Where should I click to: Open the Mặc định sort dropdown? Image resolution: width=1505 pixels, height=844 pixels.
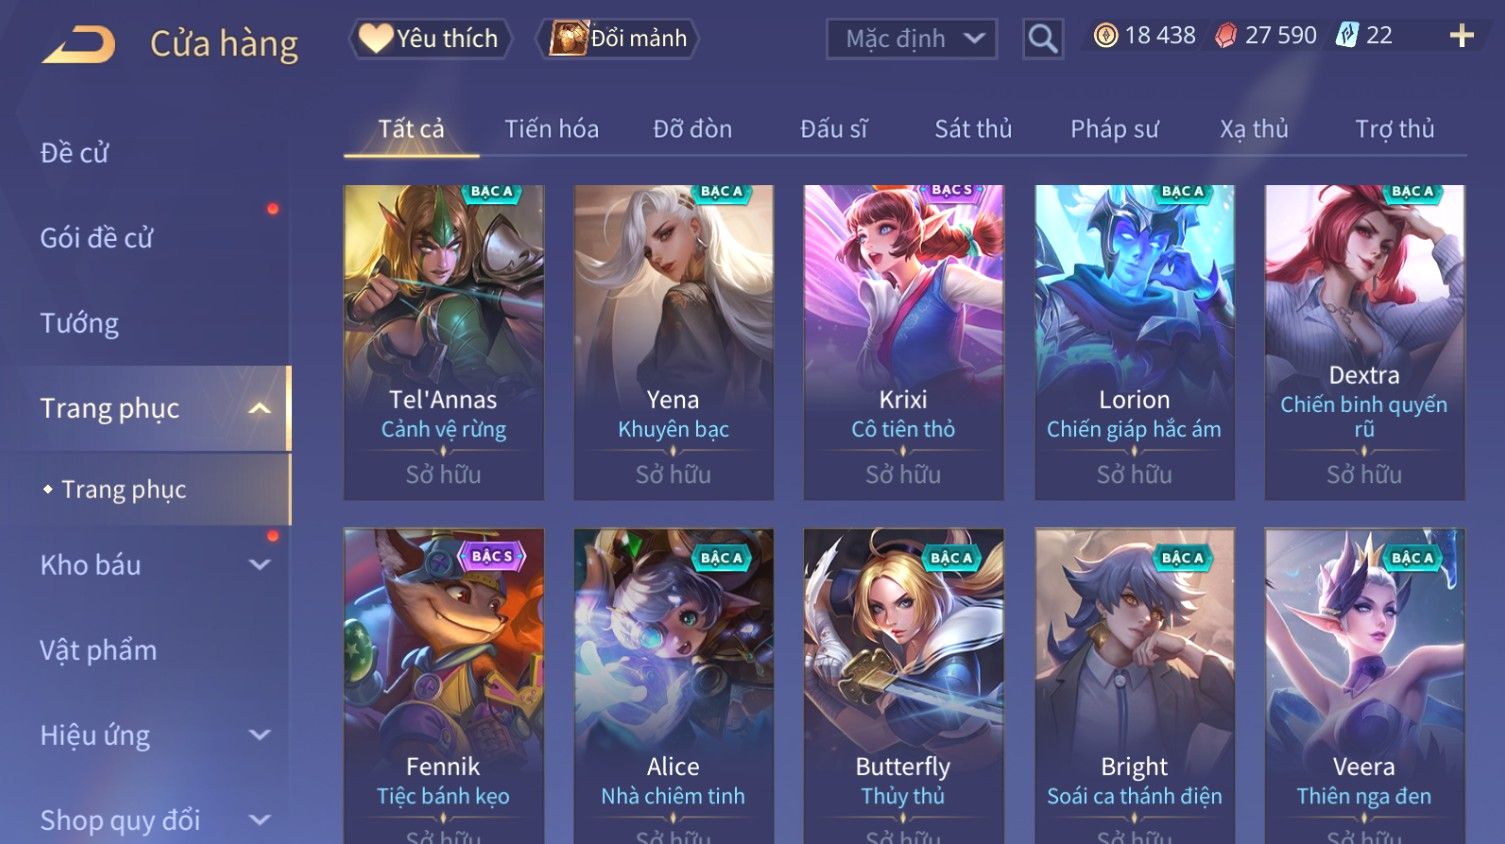(911, 39)
